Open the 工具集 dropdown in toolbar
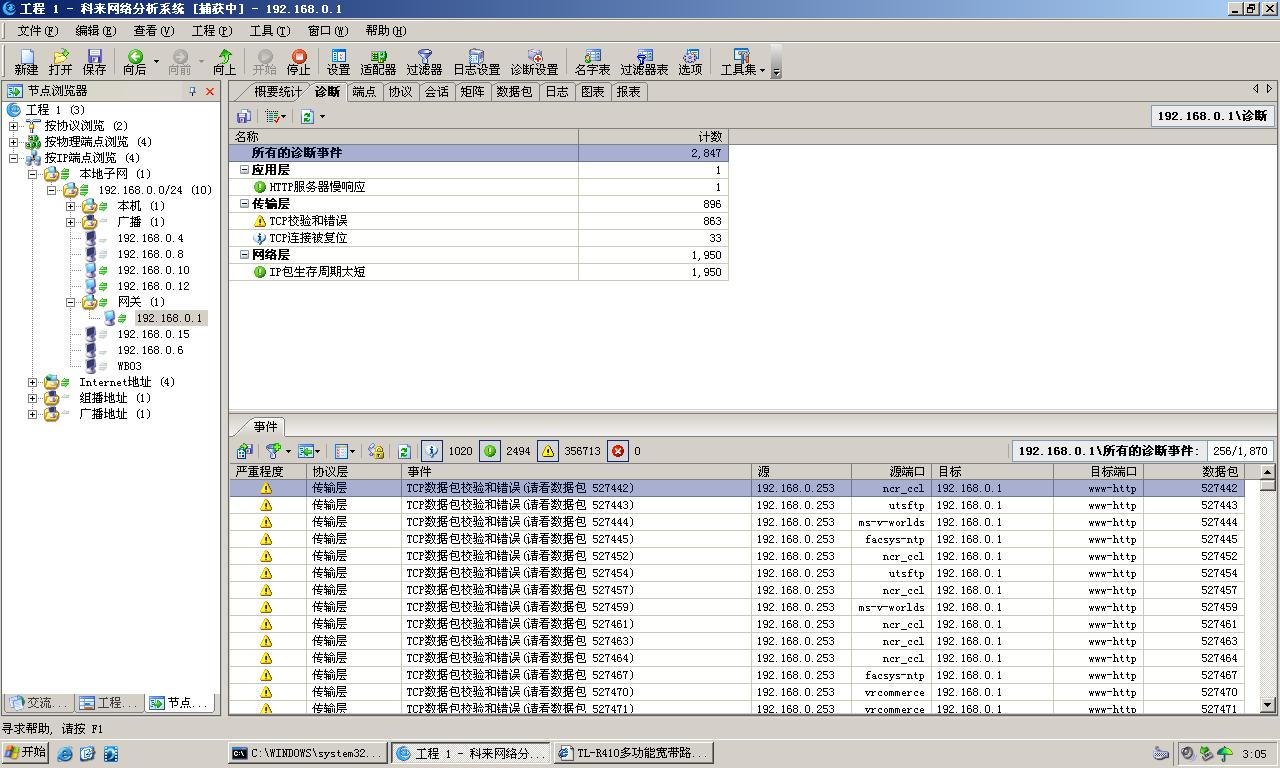The image size is (1280, 768). 742,62
